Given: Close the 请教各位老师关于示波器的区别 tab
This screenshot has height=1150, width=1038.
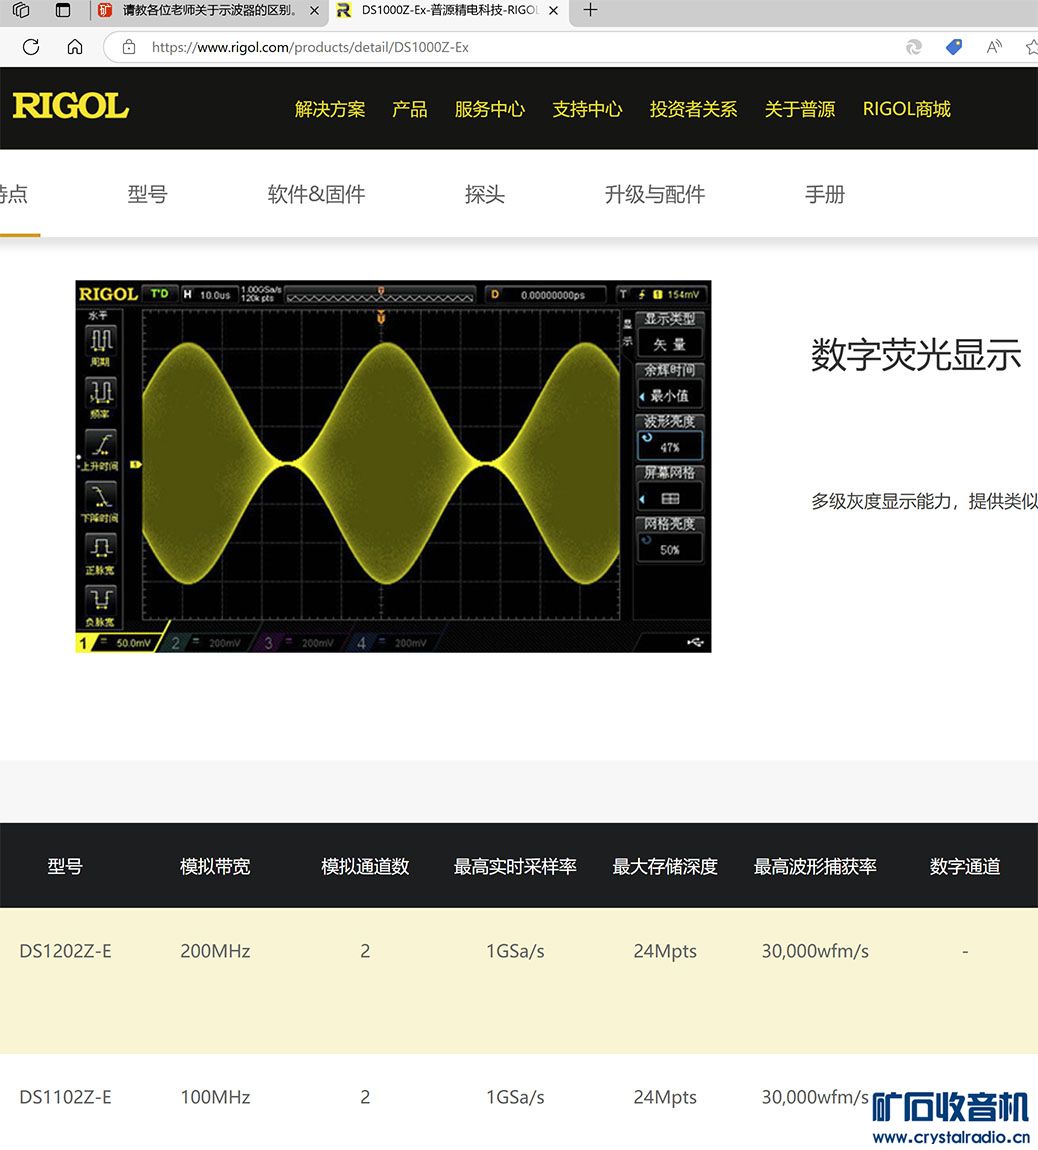Looking at the screenshot, I should (x=314, y=10).
